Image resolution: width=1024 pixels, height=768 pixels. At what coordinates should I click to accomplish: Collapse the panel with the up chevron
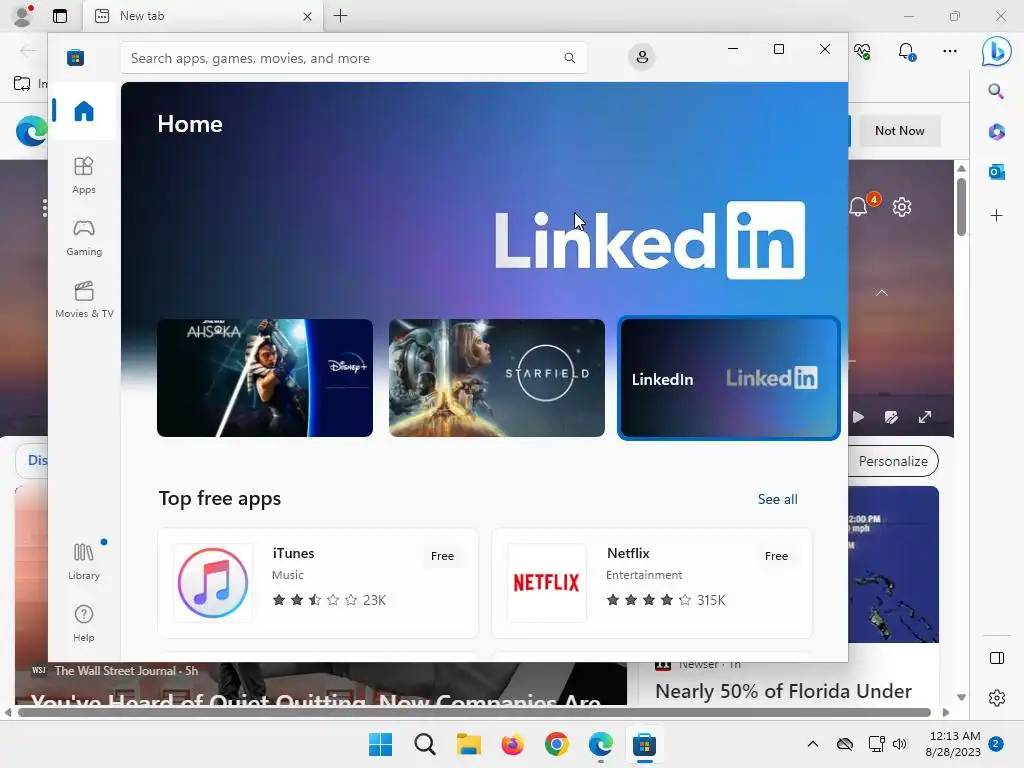[882, 293]
